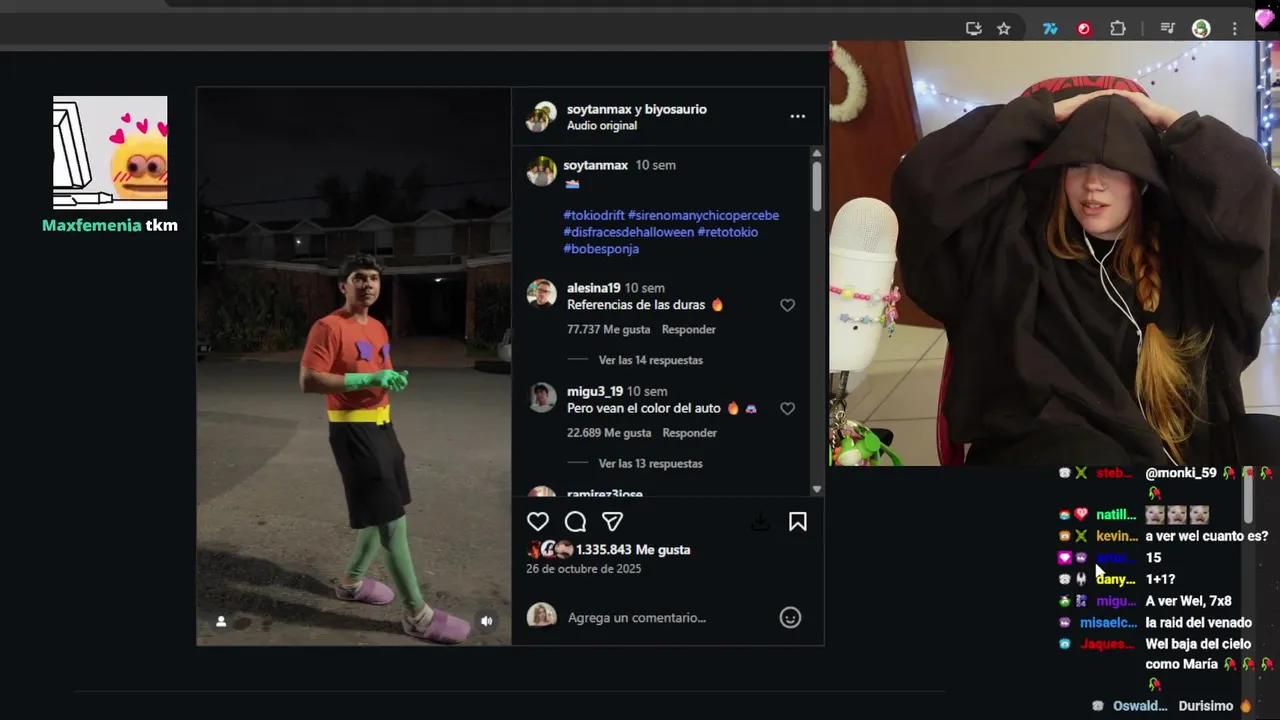The width and height of the screenshot is (1280, 720).
Task: Click the stream chat scrollbar
Action: point(1248,497)
